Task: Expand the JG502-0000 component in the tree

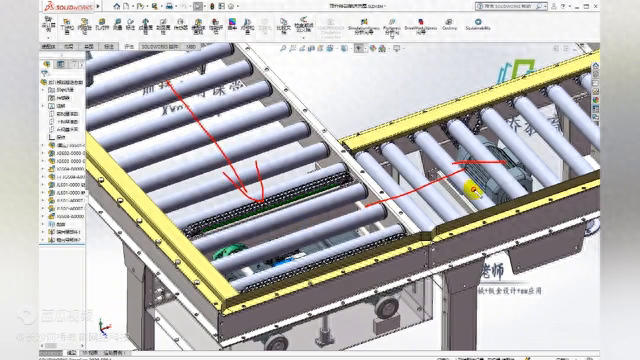Action: 43,153
